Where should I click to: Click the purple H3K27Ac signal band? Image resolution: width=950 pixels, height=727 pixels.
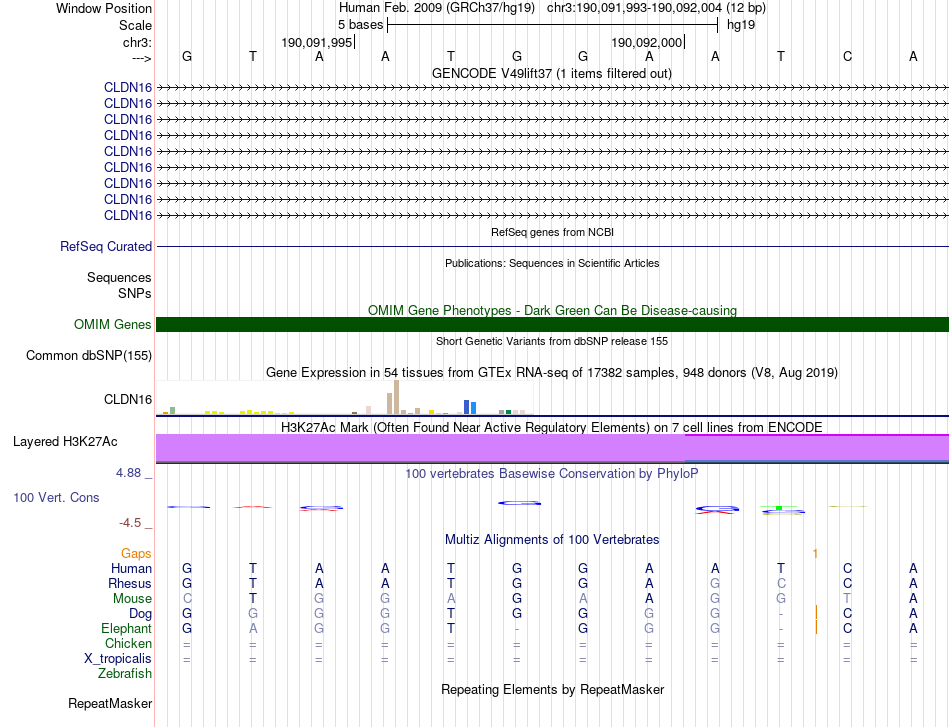click(x=552, y=448)
